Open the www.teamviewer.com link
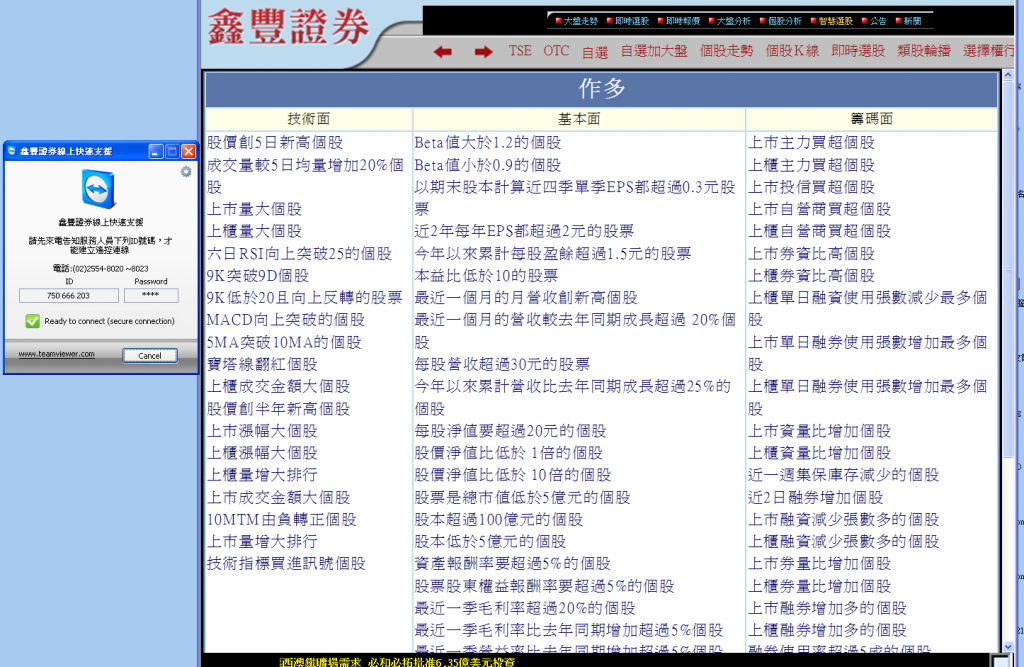Screen dimensions: 1024x667 [x=56, y=354]
